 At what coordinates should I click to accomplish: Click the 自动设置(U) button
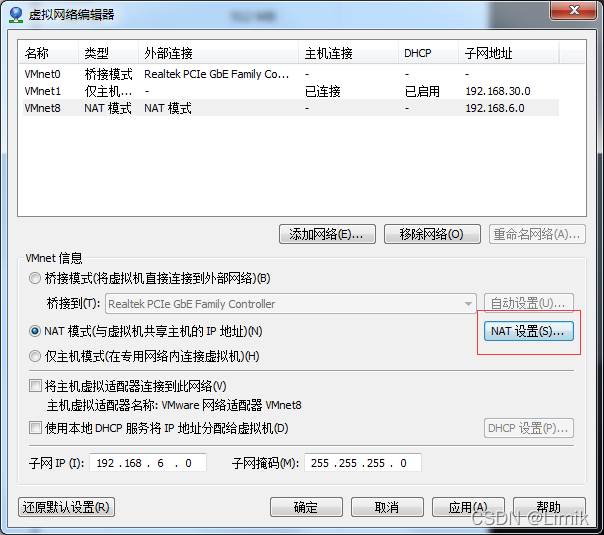point(528,303)
